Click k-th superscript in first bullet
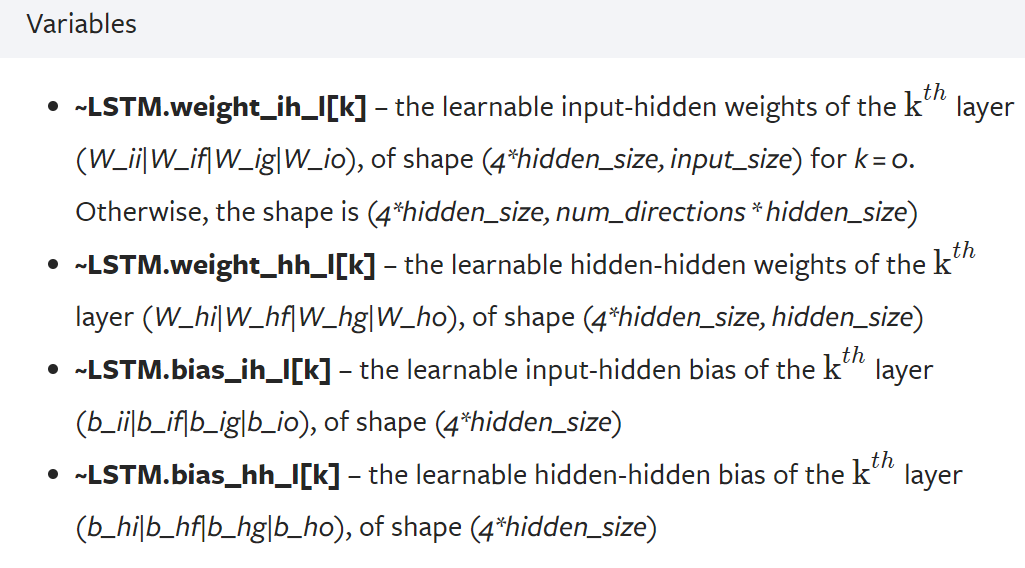 [925, 101]
